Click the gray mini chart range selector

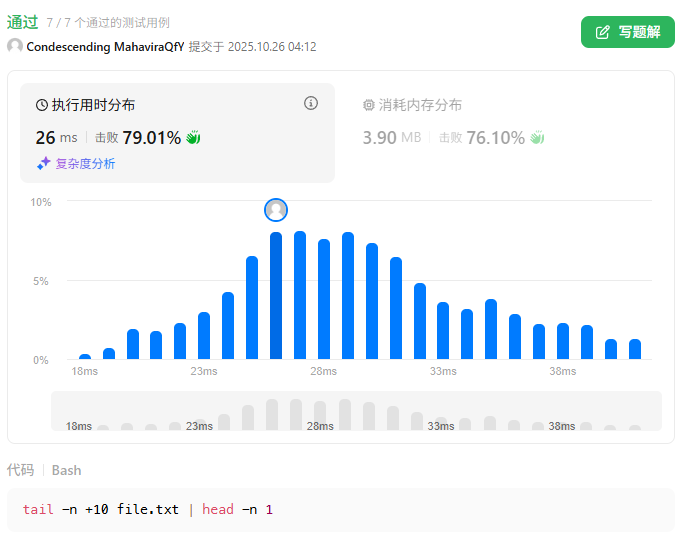(356, 411)
